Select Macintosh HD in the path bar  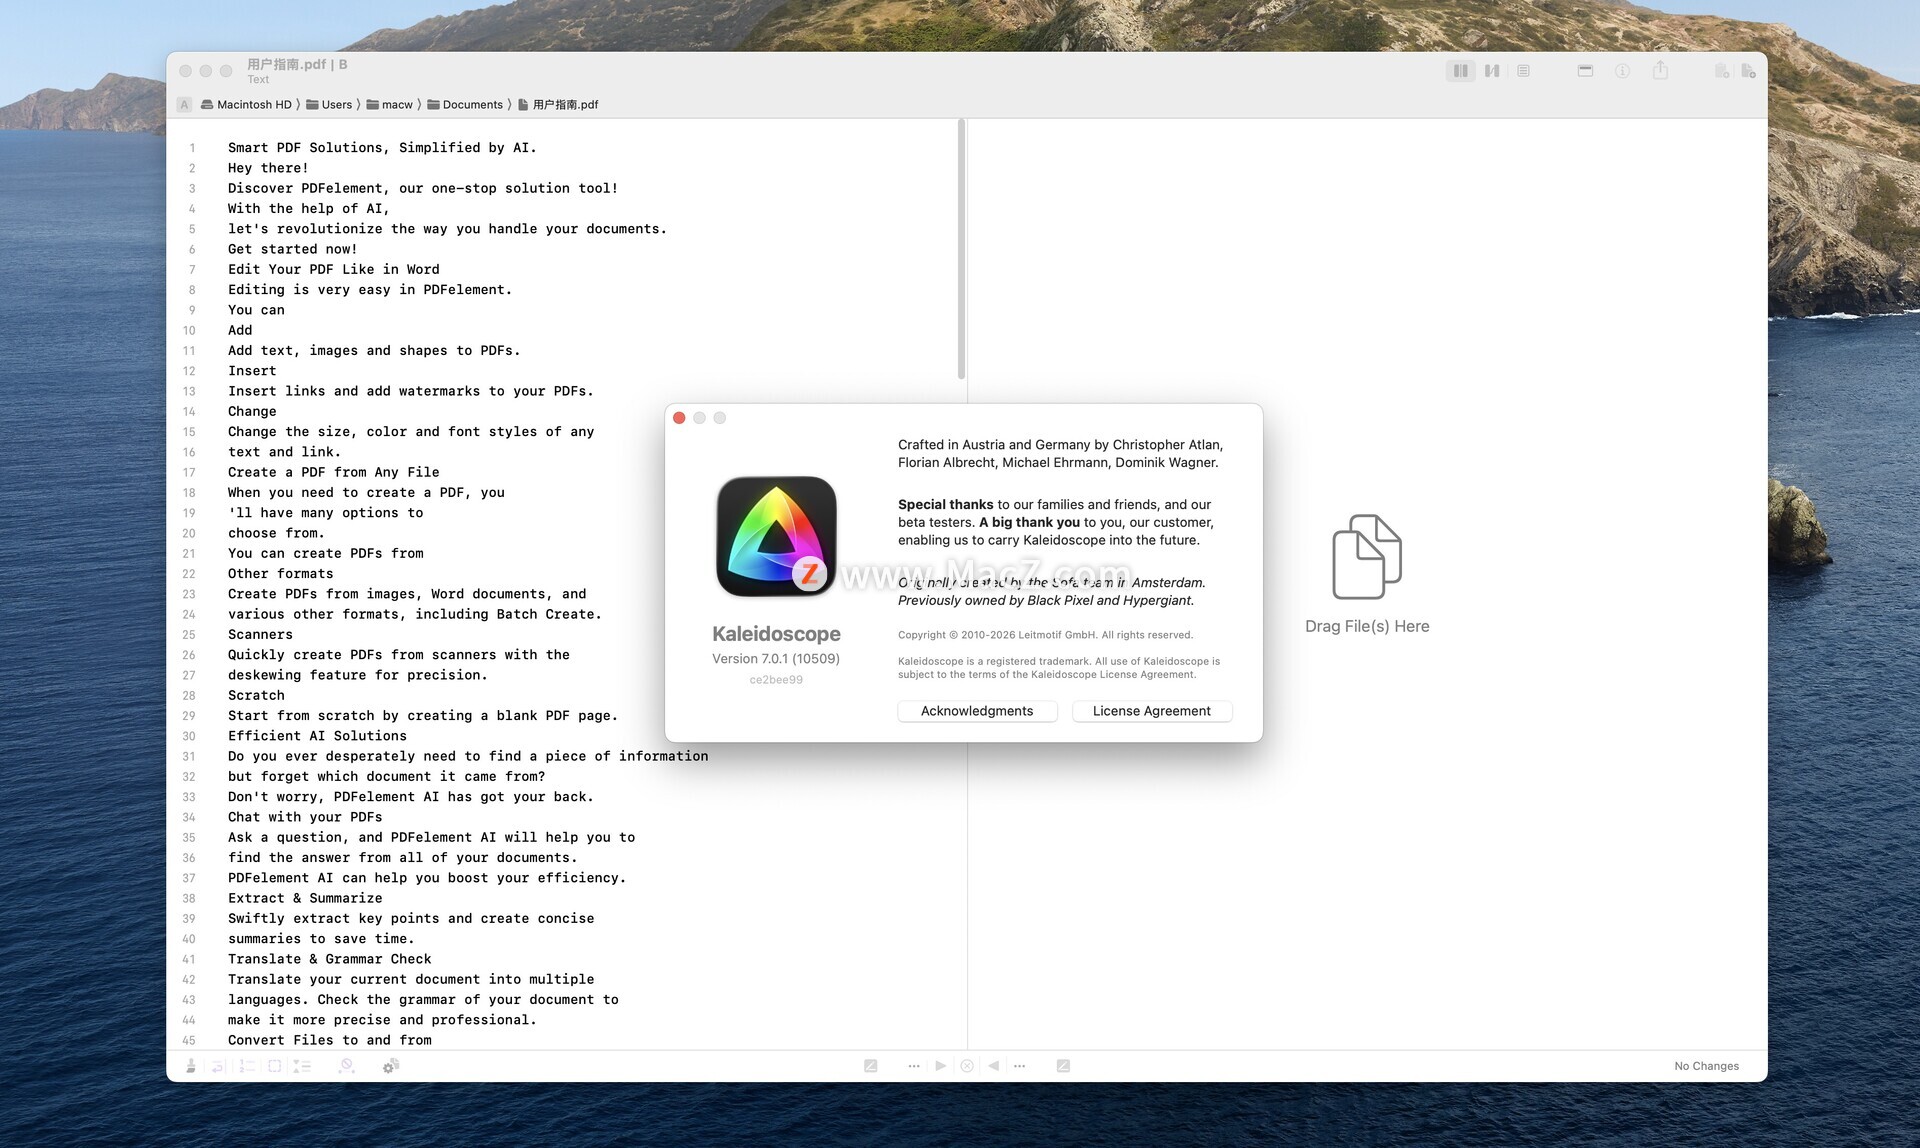246,104
